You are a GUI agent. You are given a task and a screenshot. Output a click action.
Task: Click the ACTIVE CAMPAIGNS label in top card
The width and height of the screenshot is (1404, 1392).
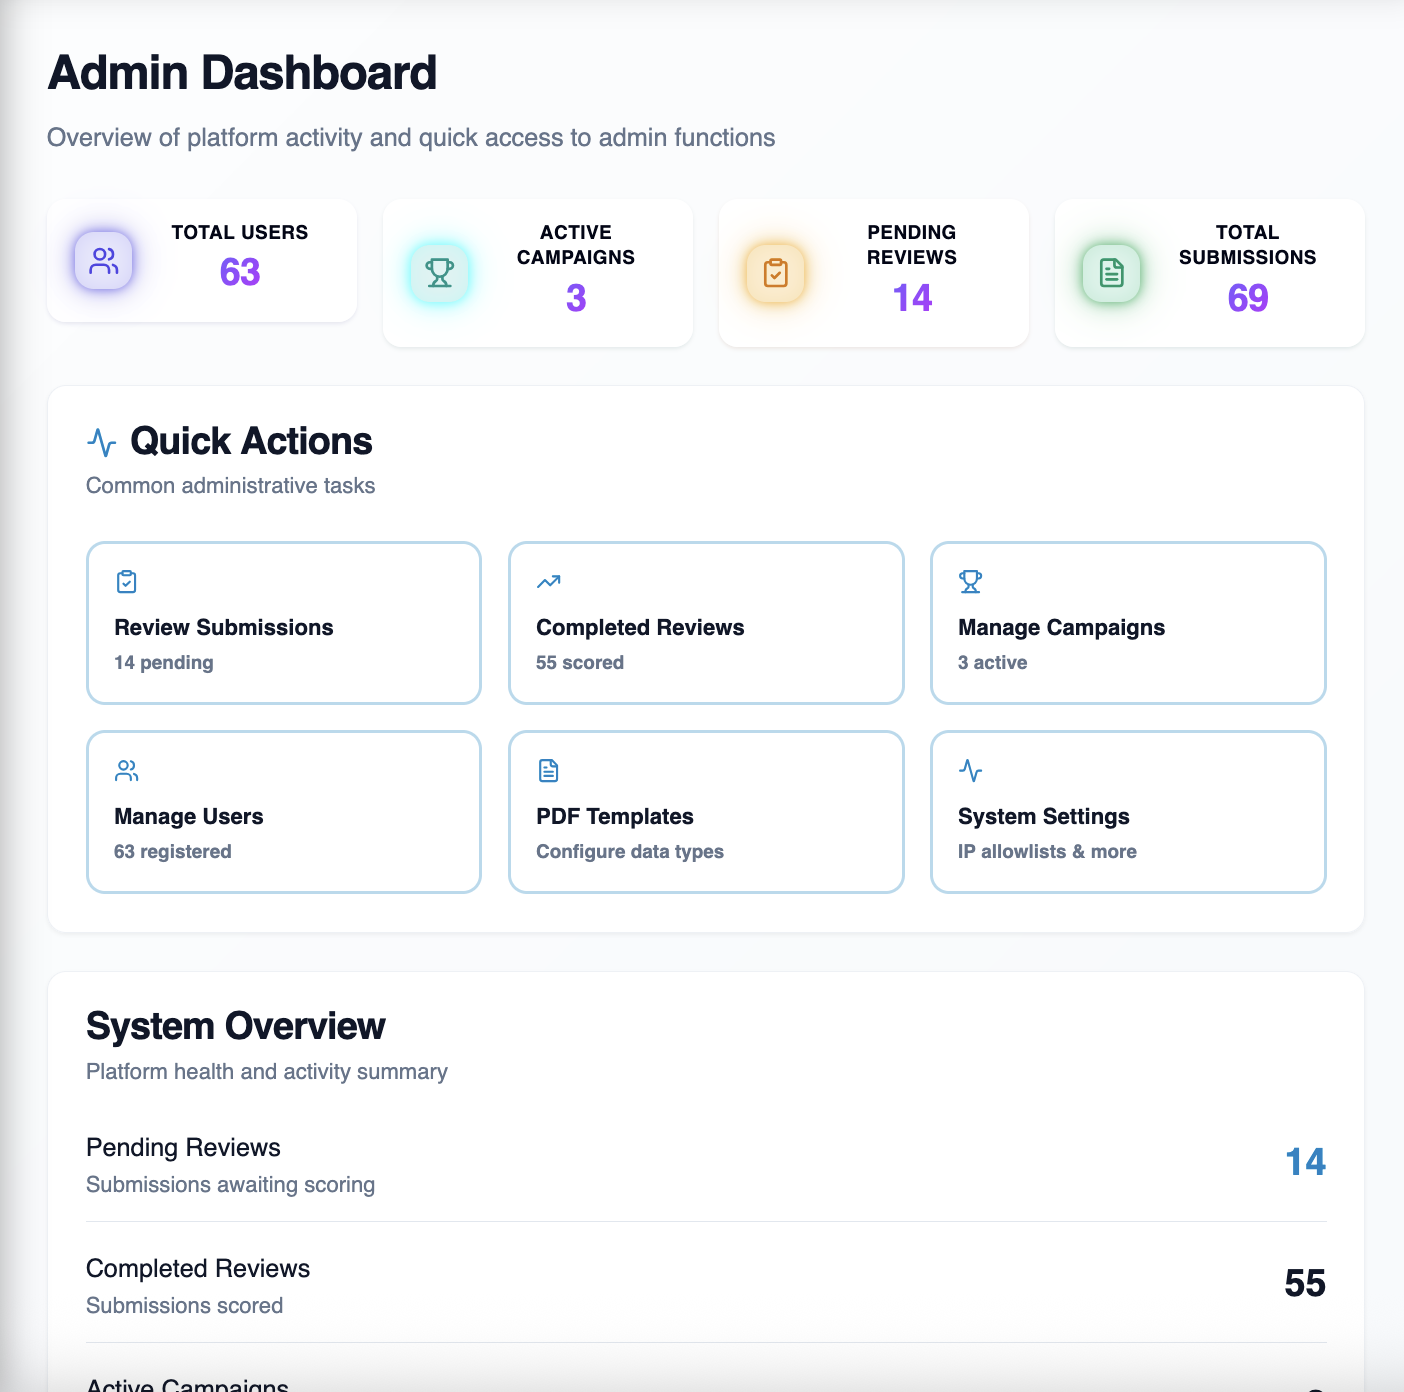[576, 245]
